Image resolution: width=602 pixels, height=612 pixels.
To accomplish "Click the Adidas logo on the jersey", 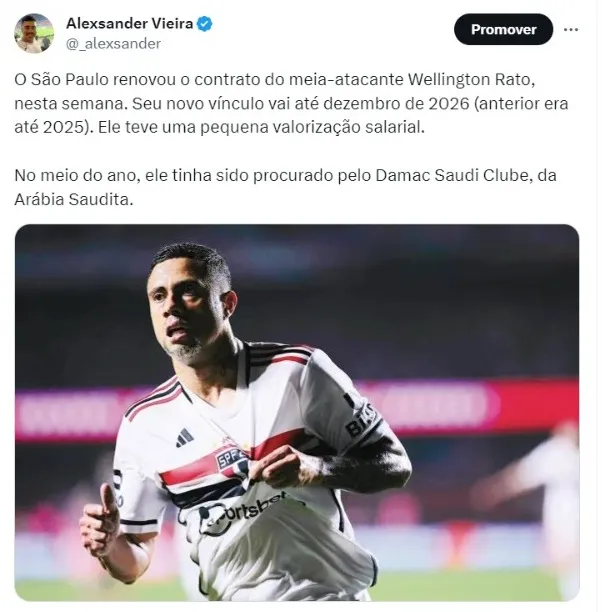I will tap(185, 438).
